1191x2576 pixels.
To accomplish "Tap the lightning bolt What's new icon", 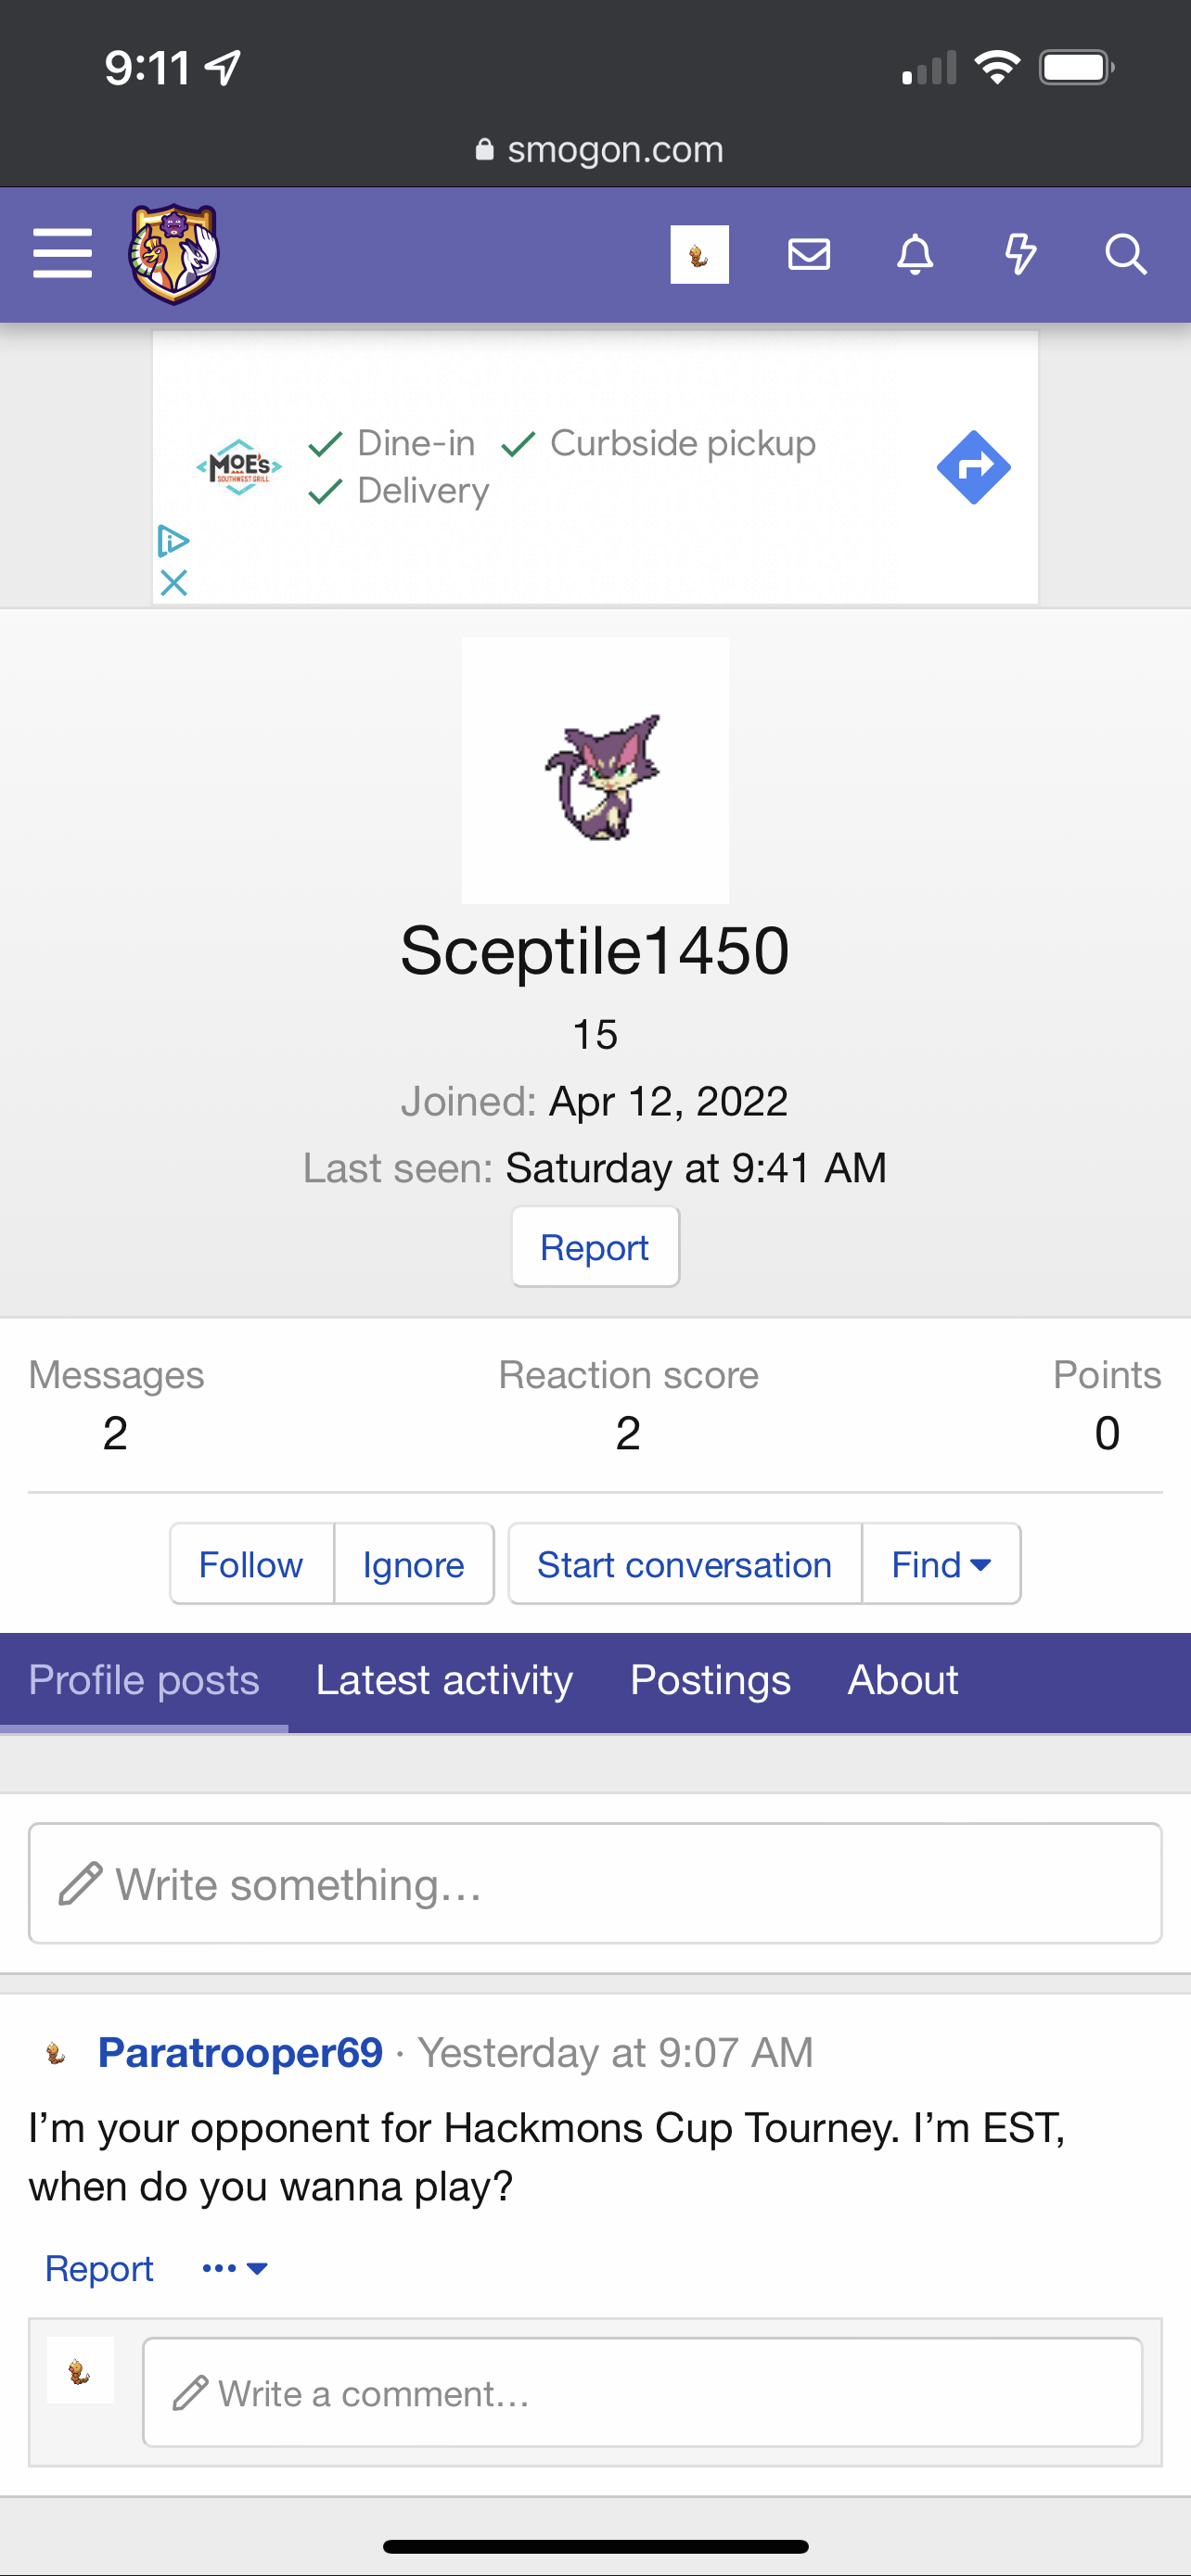I will click(x=1020, y=254).
